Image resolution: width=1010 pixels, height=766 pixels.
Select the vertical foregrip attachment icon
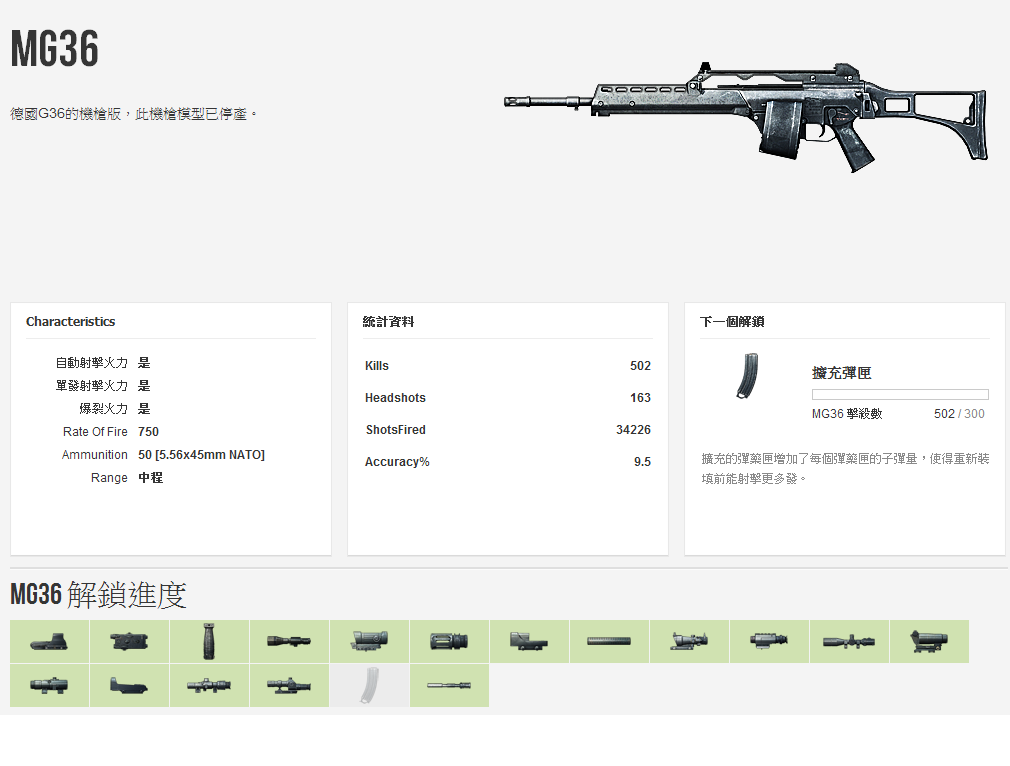[209, 641]
